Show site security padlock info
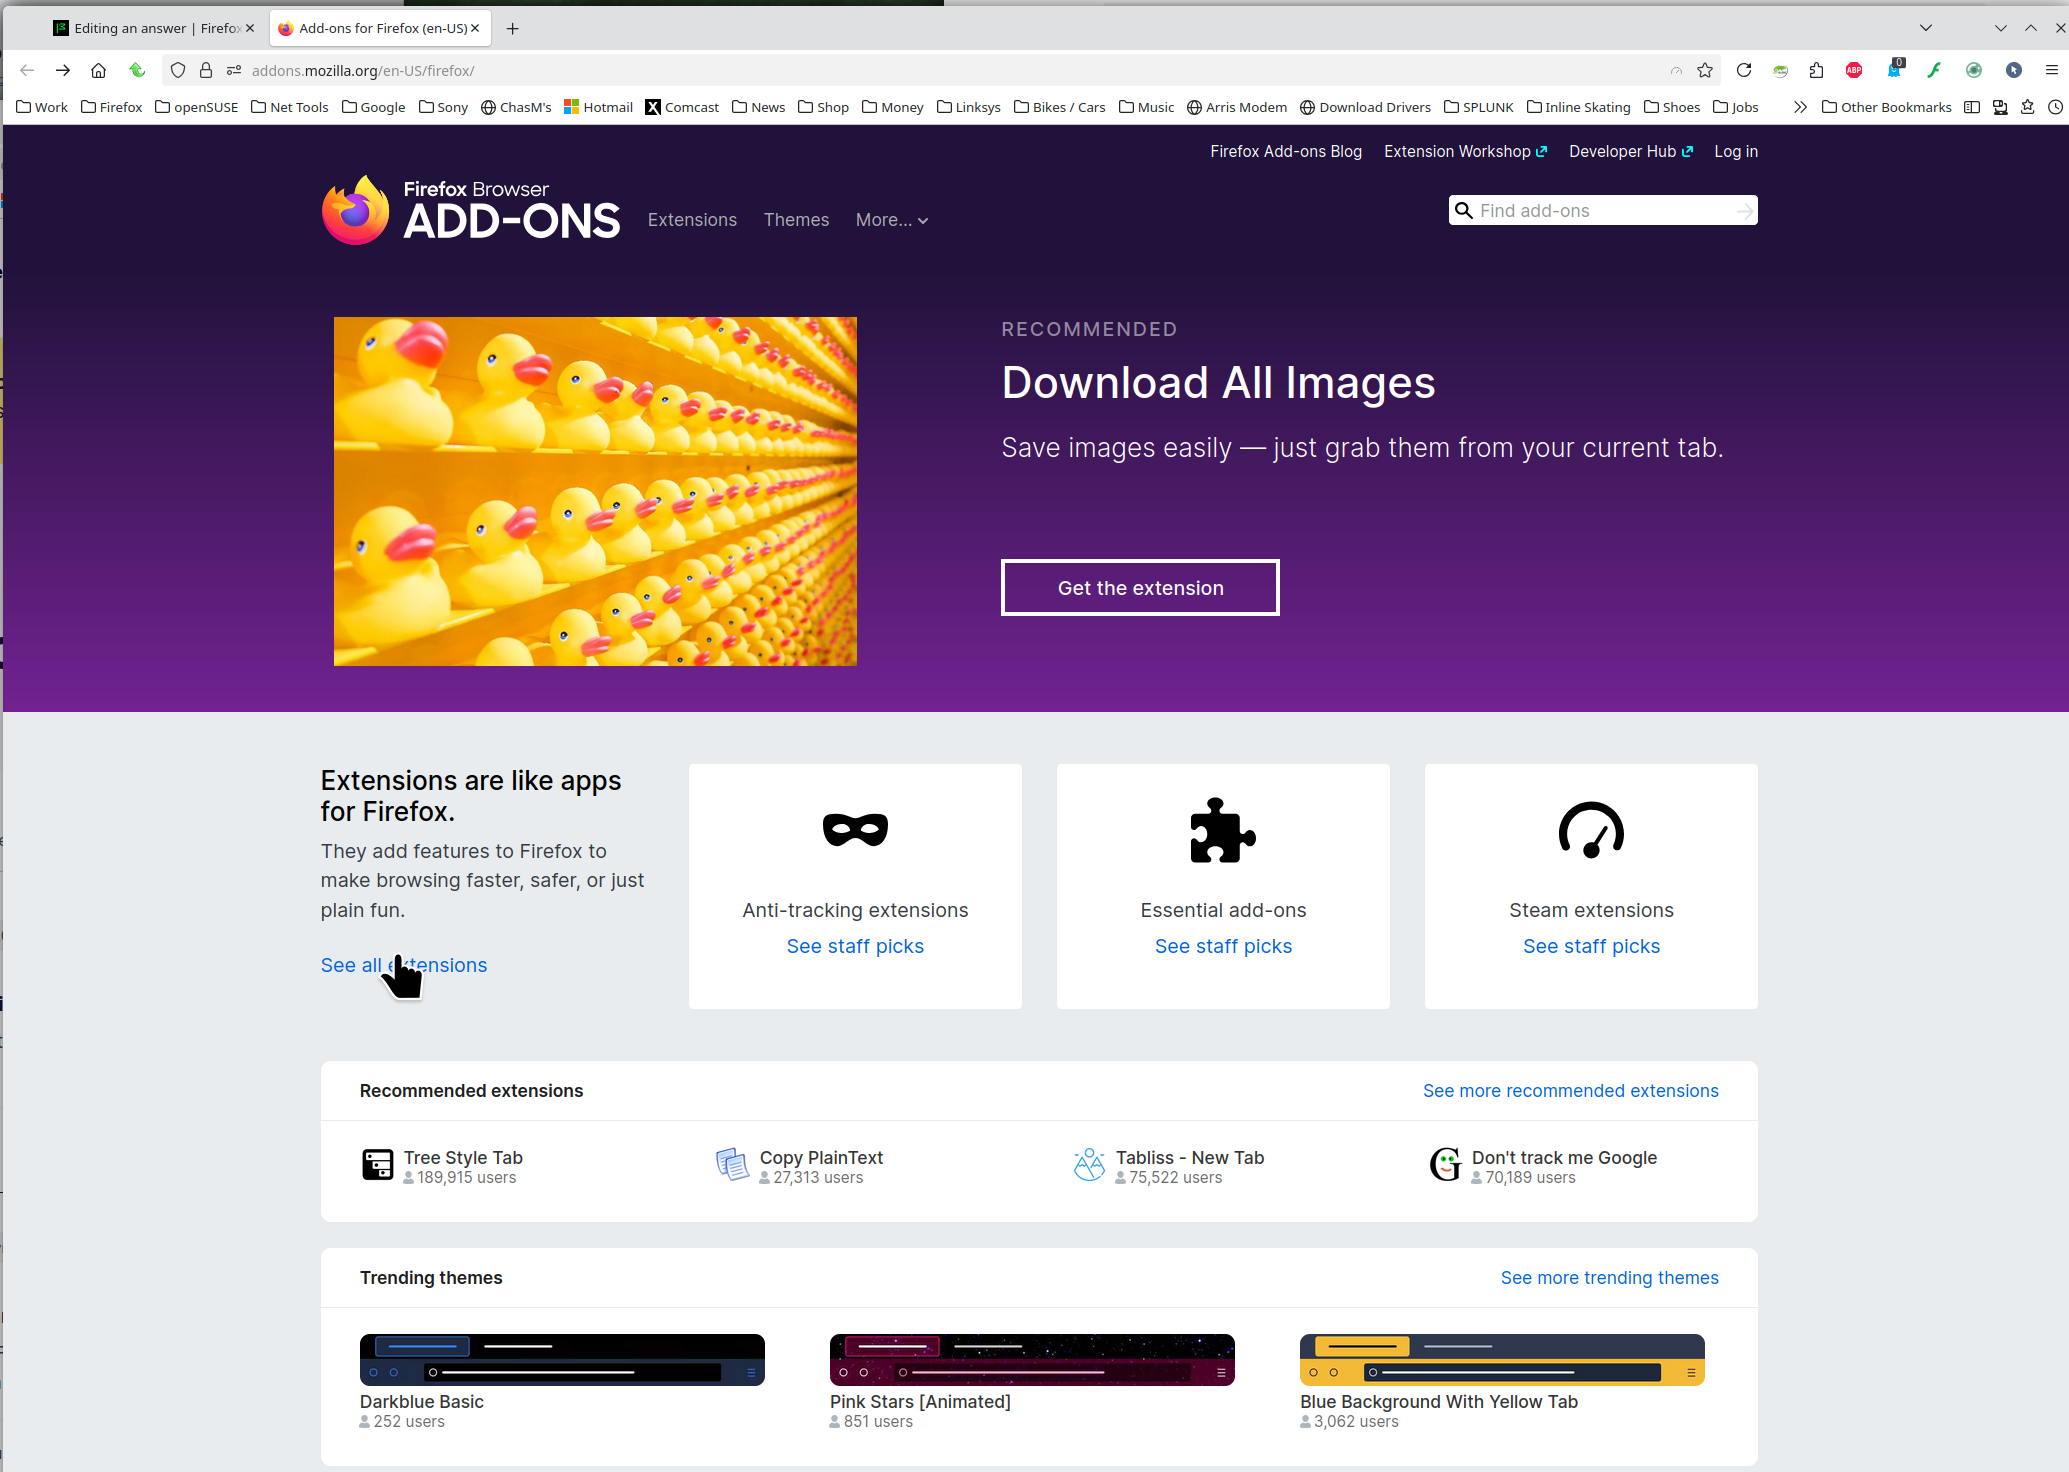 click(x=206, y=70)
